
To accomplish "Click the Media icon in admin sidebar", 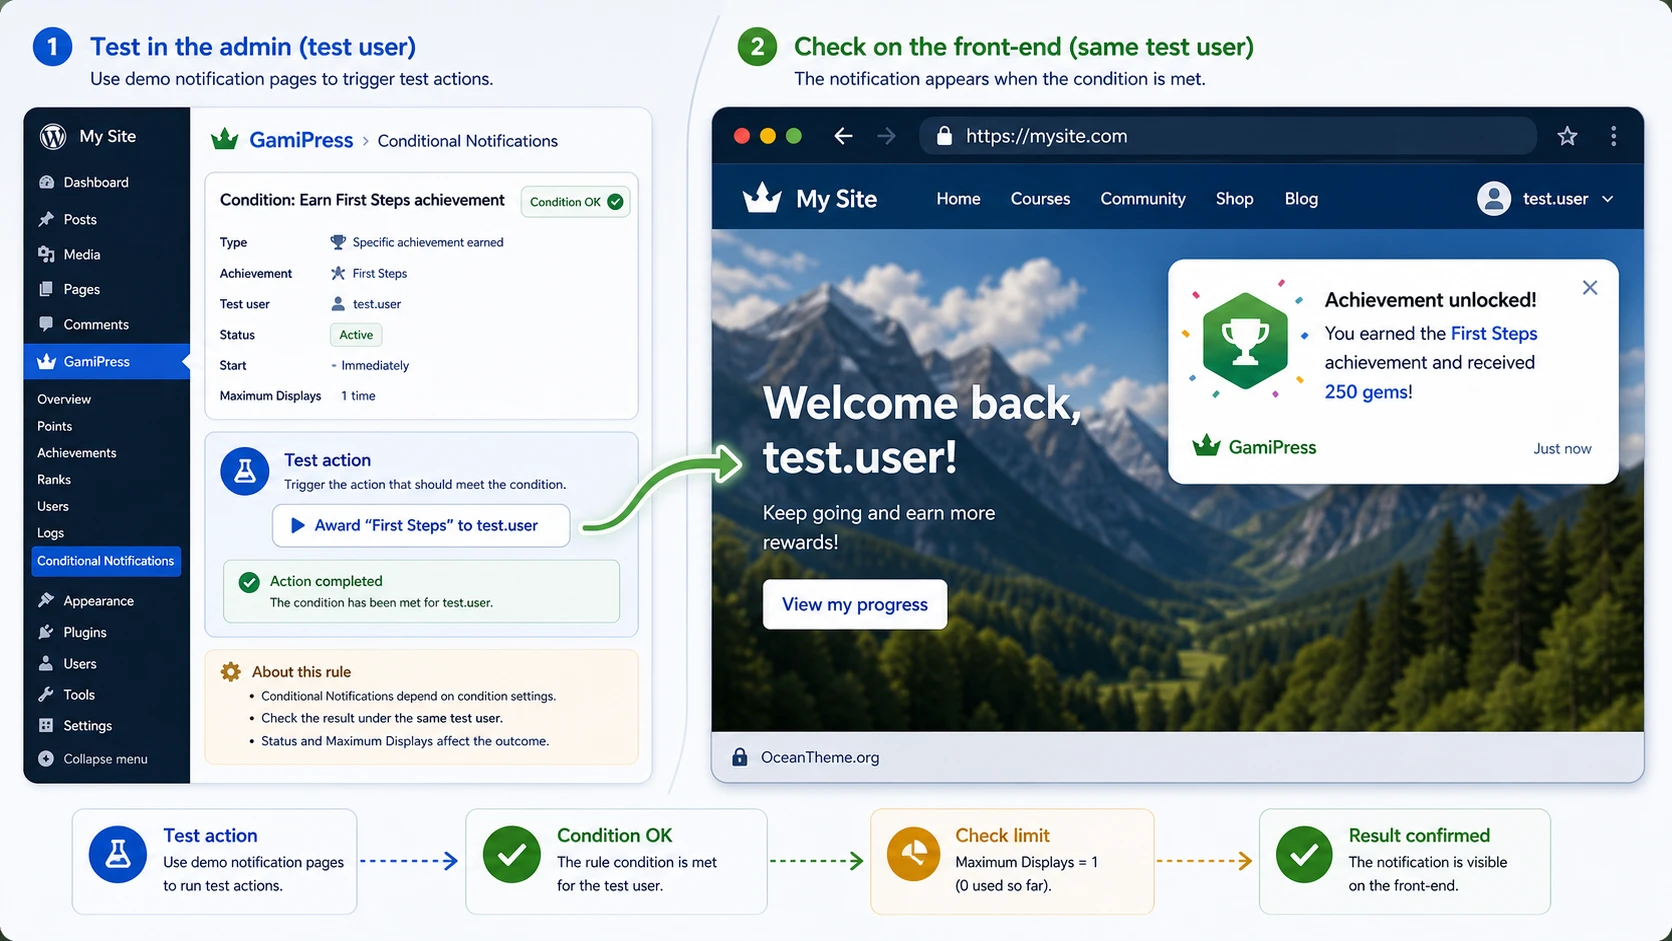I will (46, 254).
